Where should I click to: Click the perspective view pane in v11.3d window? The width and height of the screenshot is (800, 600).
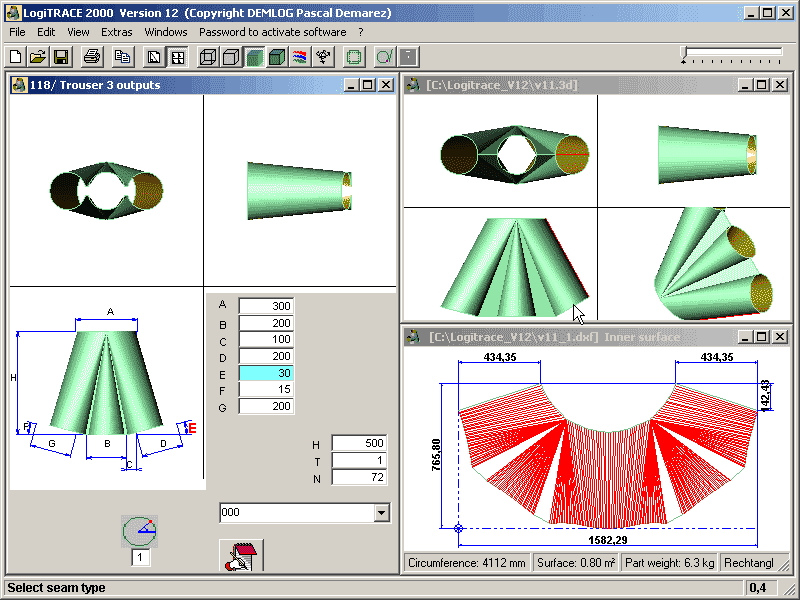point(694,264)
